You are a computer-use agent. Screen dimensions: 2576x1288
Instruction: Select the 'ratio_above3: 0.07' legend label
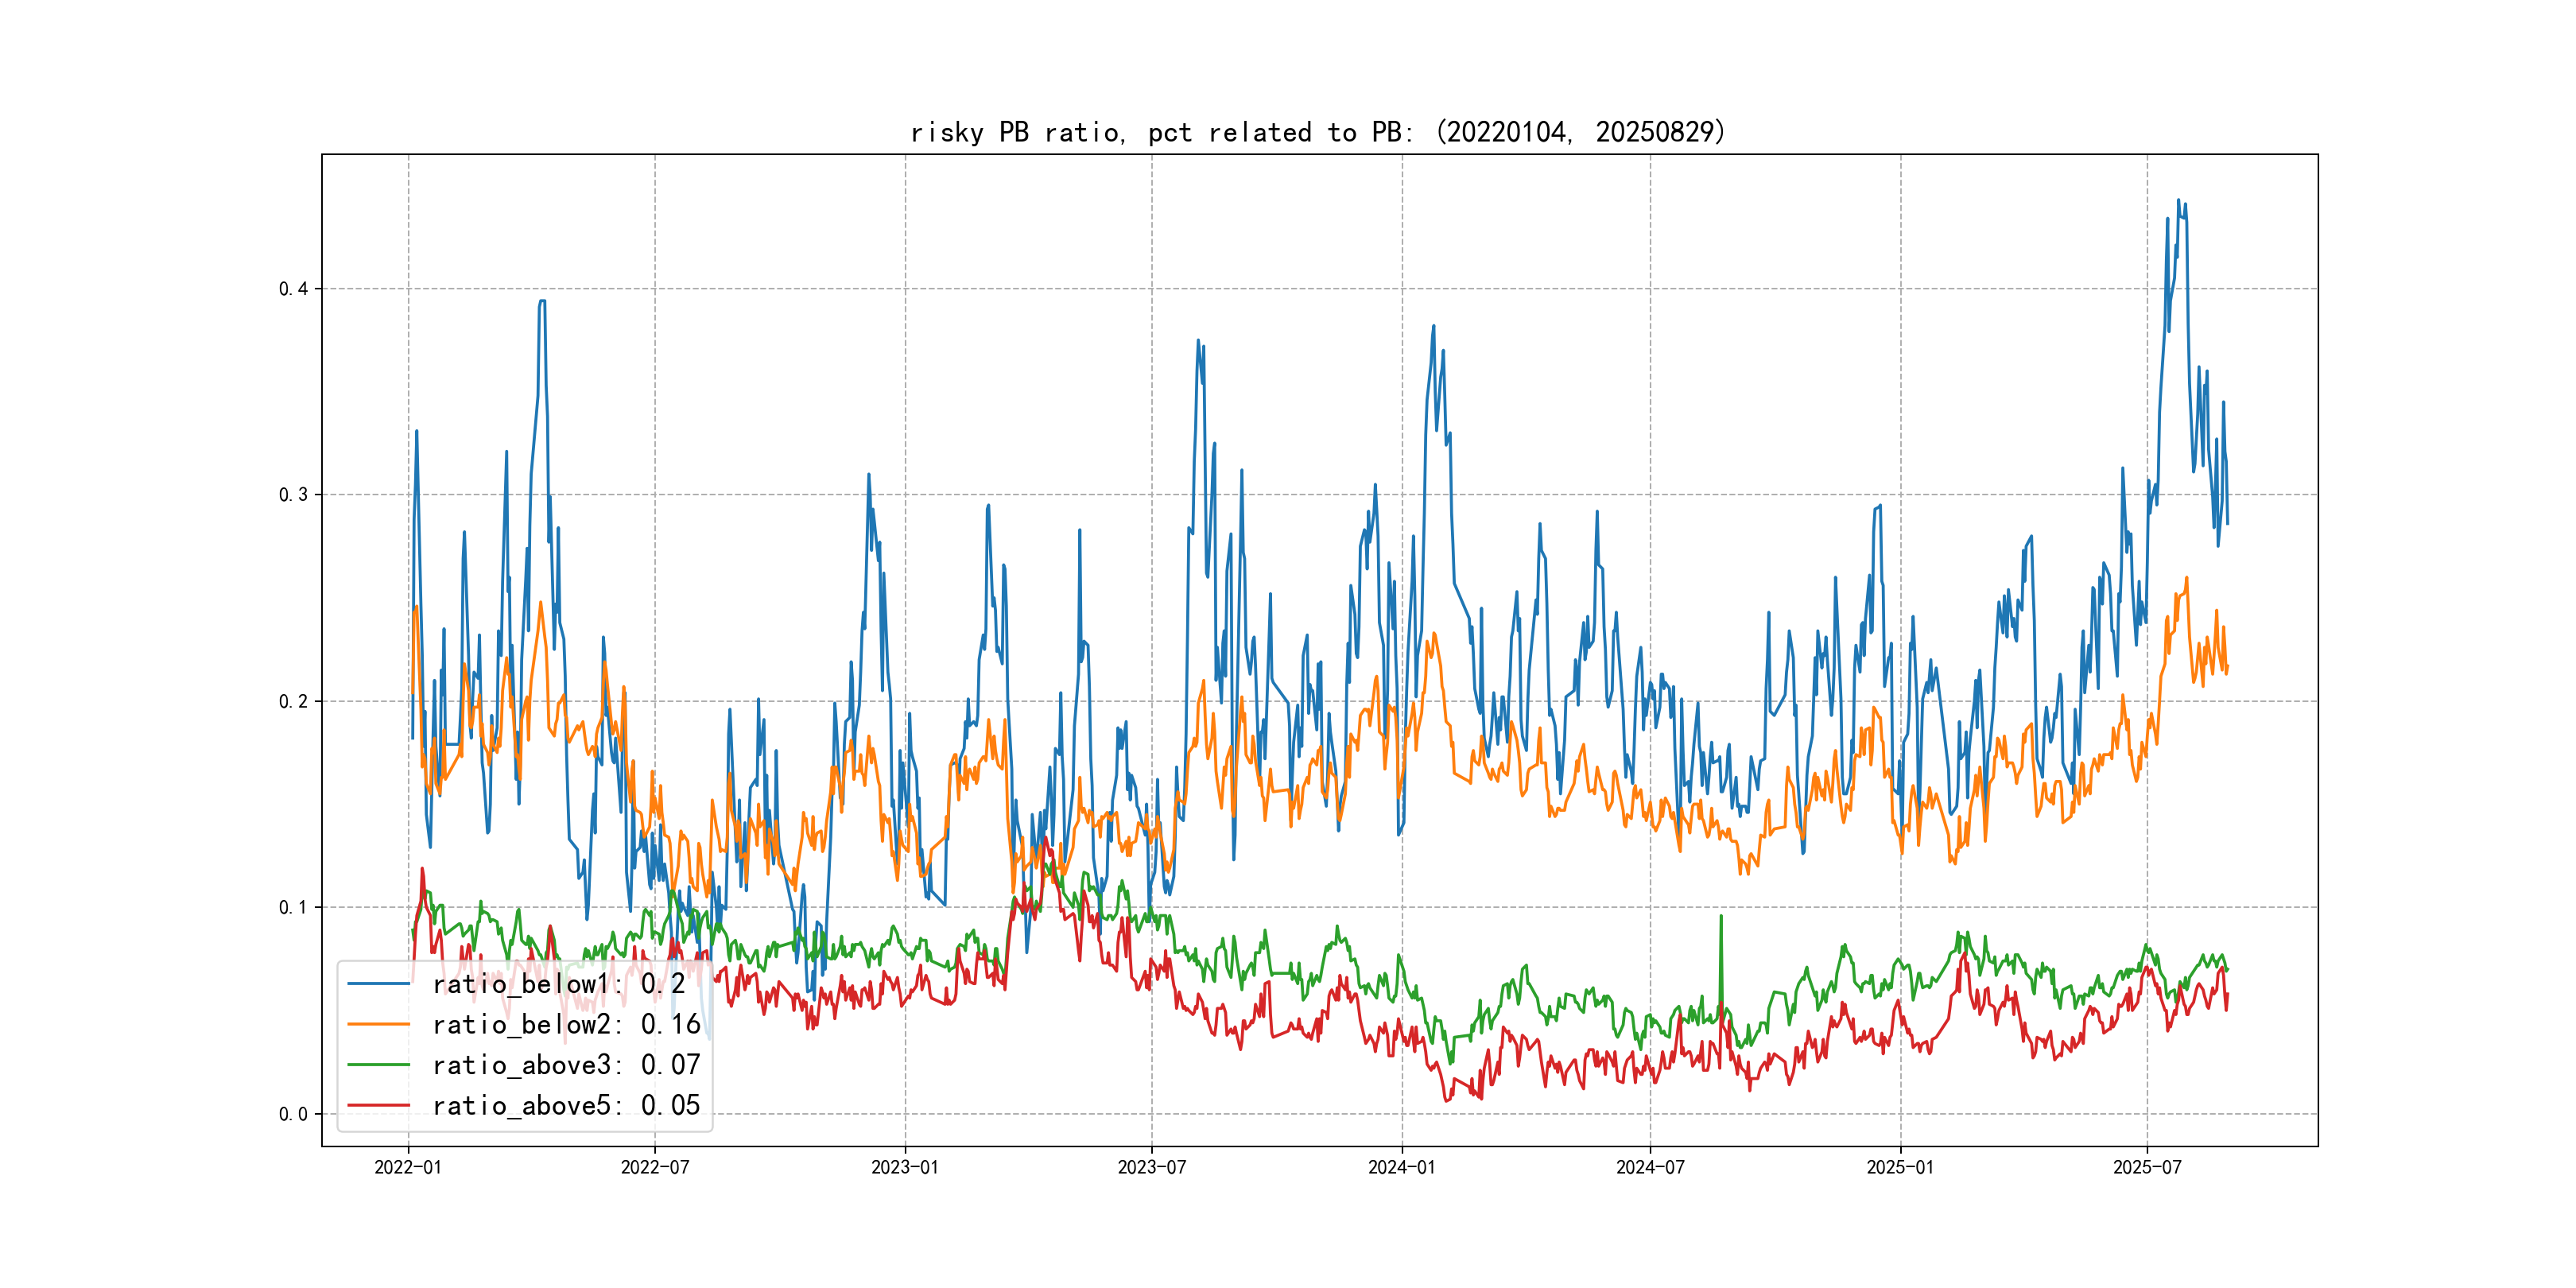566,1065
